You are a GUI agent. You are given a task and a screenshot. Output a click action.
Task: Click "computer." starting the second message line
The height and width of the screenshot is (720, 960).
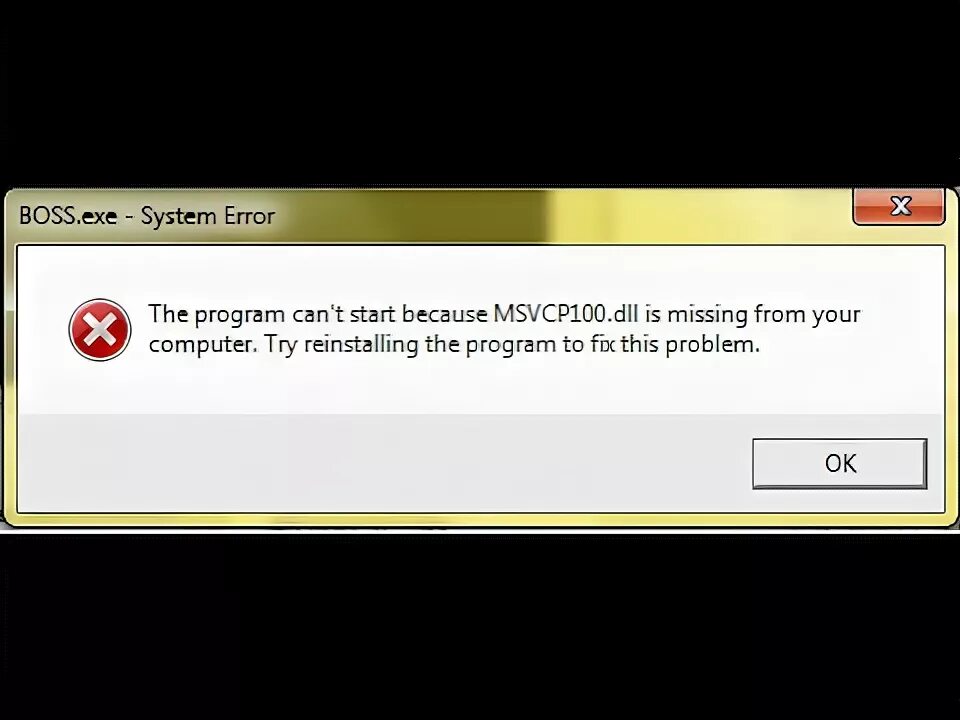[203, 345]
